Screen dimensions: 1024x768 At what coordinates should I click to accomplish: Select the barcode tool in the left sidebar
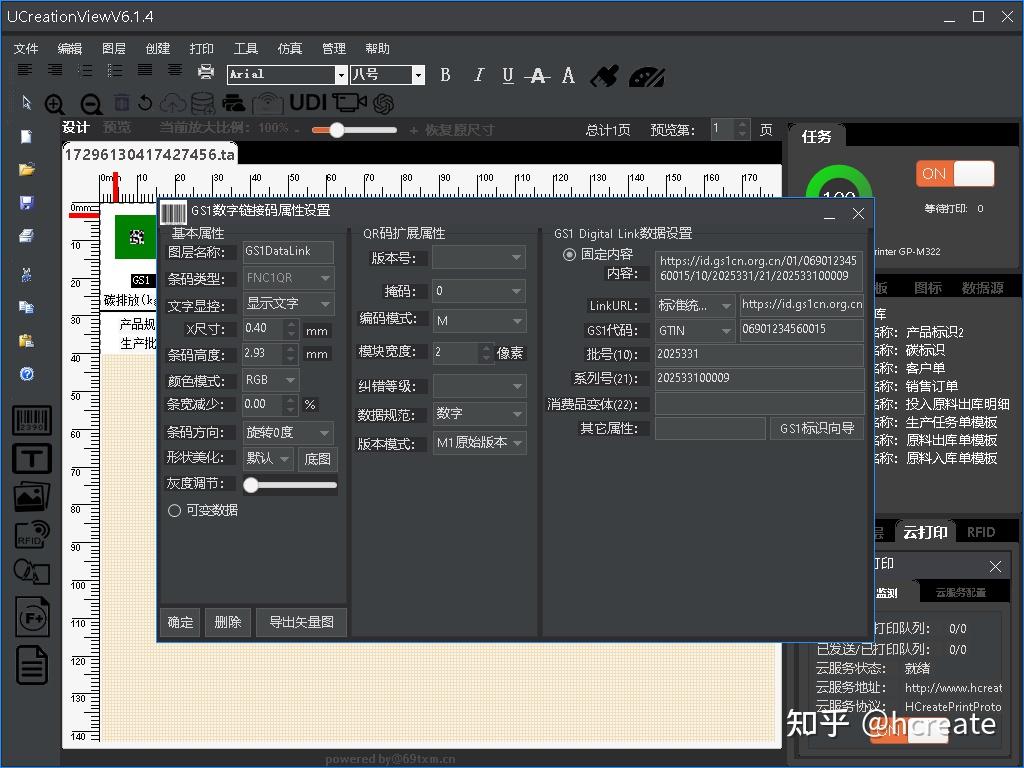[31, 422]
